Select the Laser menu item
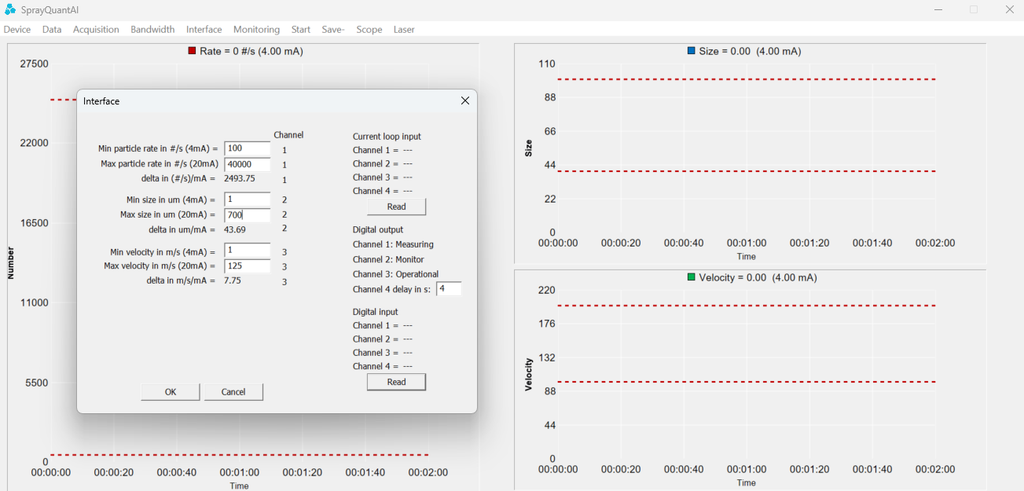The image size is (1024, 491). [x=404, y=29]
